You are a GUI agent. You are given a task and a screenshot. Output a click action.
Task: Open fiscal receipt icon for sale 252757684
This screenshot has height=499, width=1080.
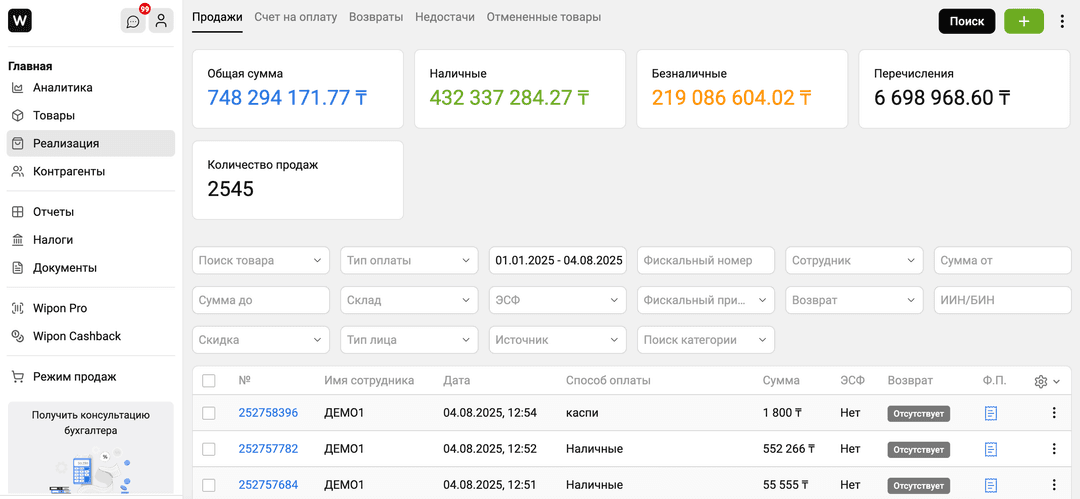coord(991,485)
